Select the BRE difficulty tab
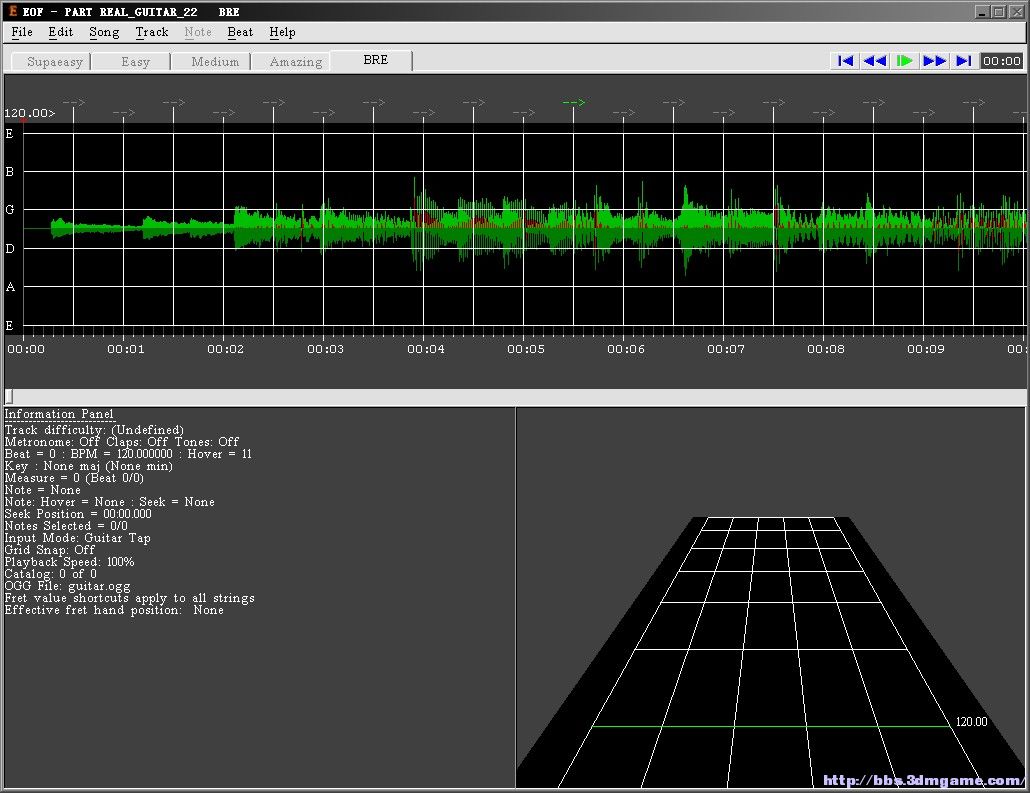The height and width of the screenshot is (793, 1030). click(x=372, y=60)
